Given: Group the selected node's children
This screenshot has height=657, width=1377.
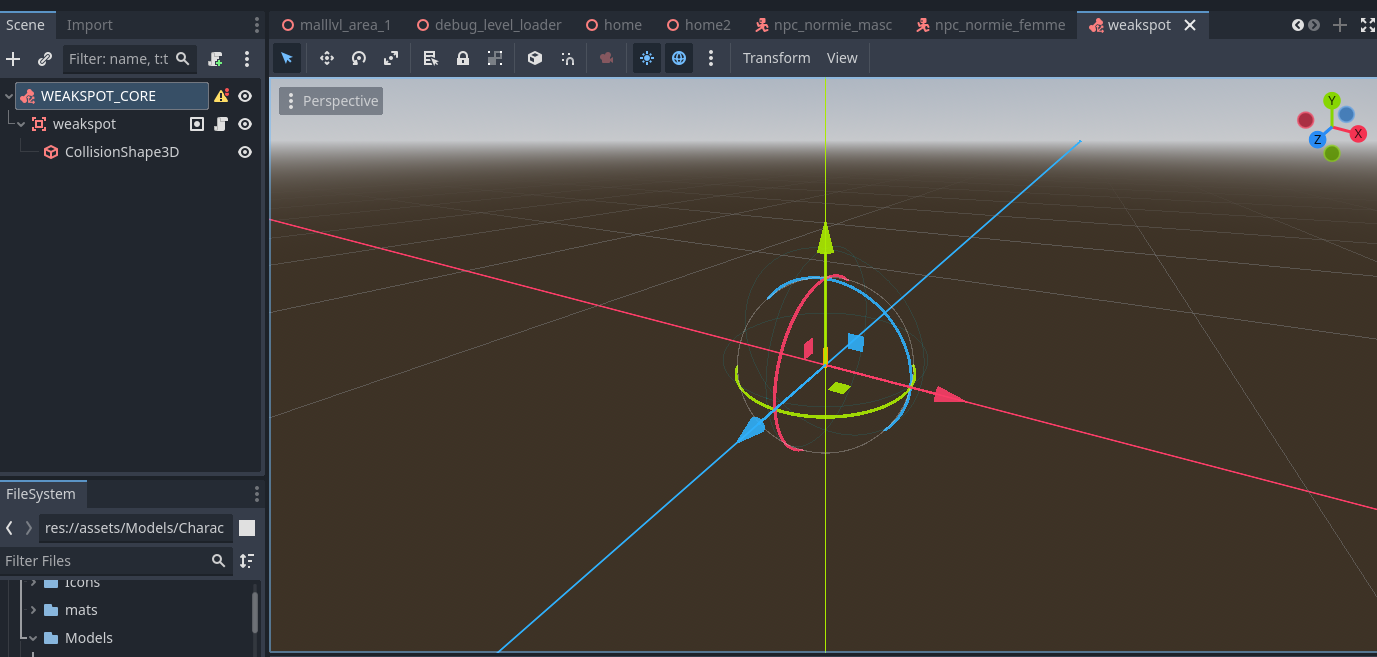Looking at the screenshot, I should tap(495, 58).
